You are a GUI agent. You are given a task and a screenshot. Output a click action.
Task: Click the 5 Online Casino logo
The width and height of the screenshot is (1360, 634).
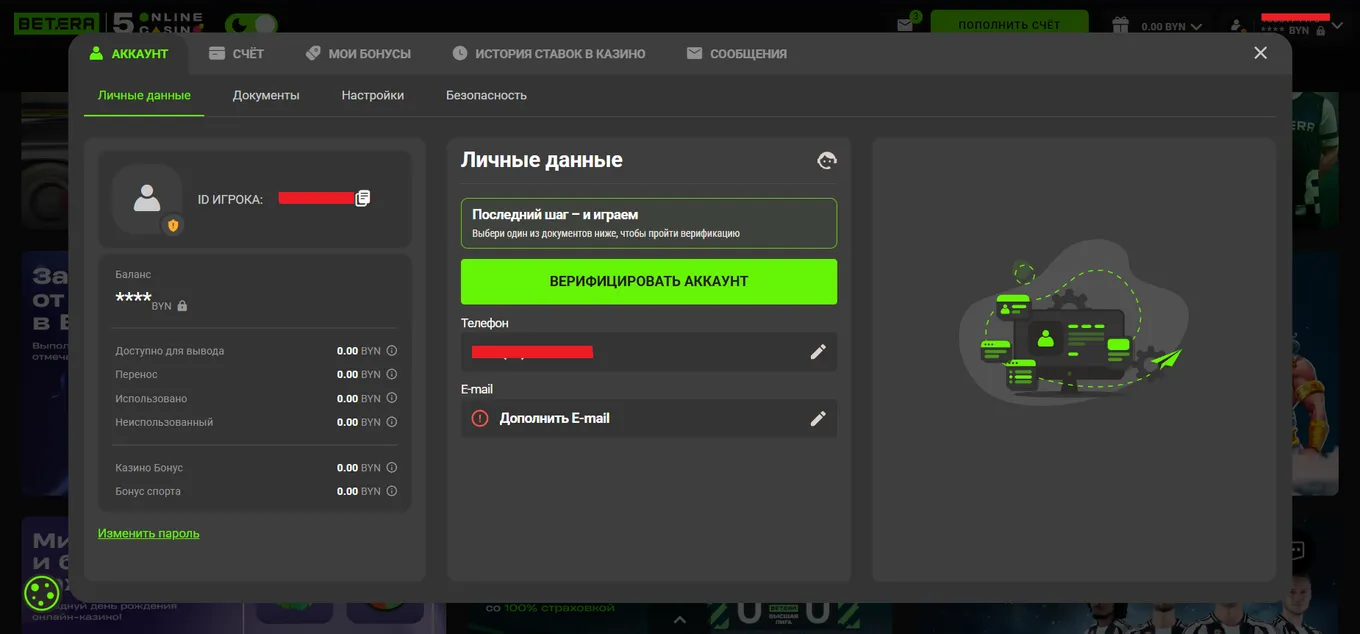[158, 23]
